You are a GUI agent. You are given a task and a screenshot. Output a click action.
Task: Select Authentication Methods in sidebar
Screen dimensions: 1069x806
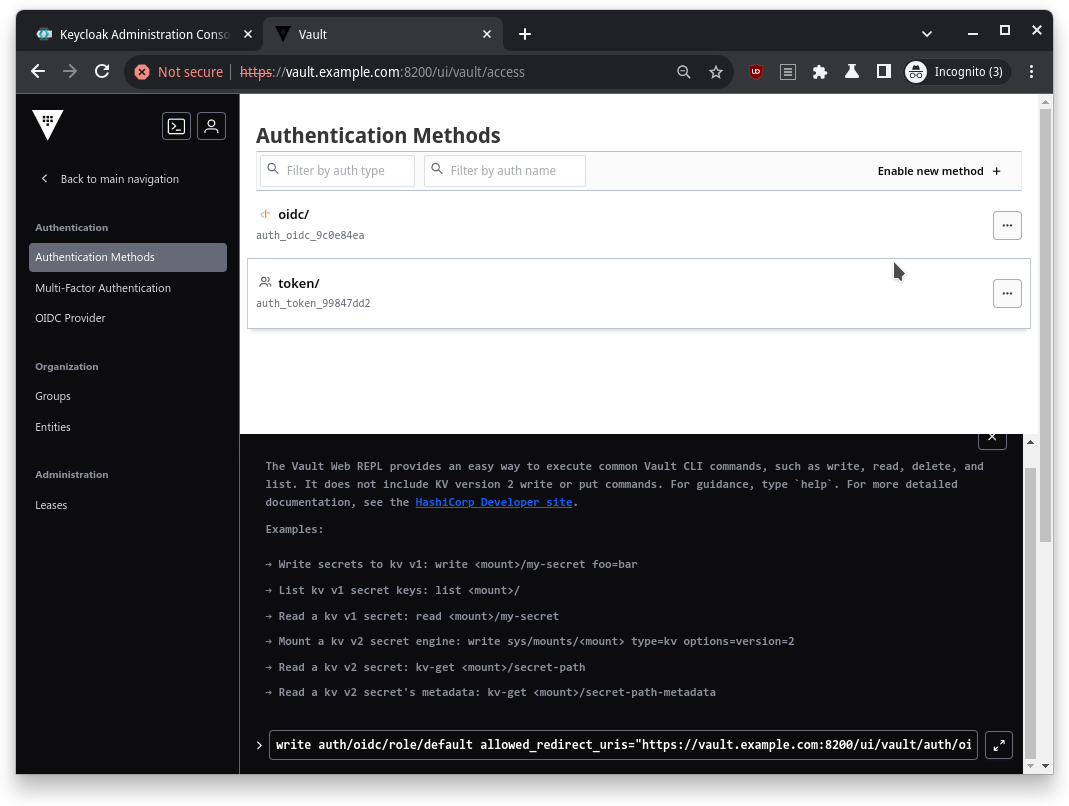128,257
